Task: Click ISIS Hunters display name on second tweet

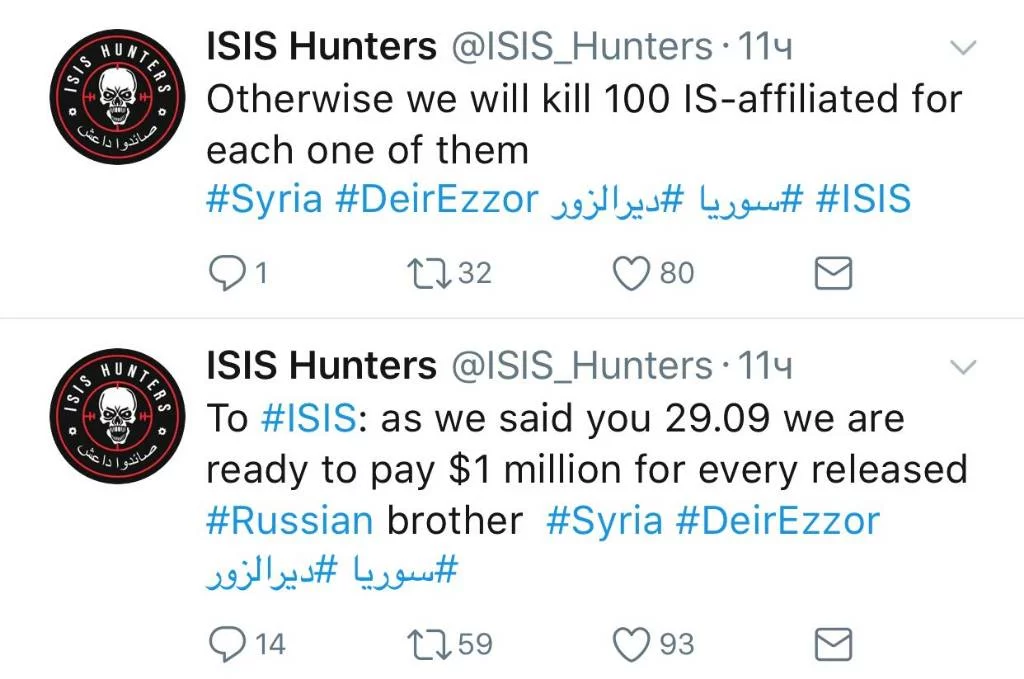Action: pyautogui.click(x=321, y=366)
